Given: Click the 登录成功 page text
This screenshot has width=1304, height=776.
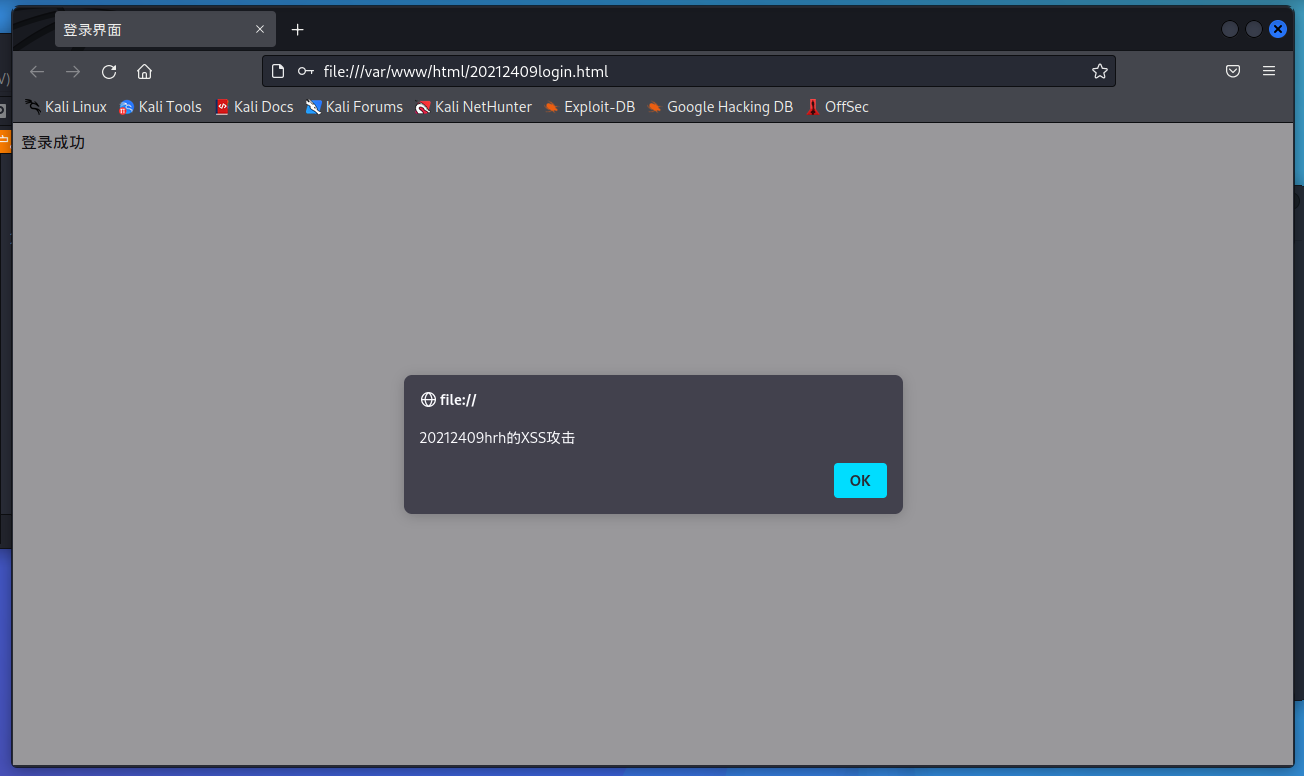Looking at the screenshot, I should pyautogui.click(x=53, y=143).
